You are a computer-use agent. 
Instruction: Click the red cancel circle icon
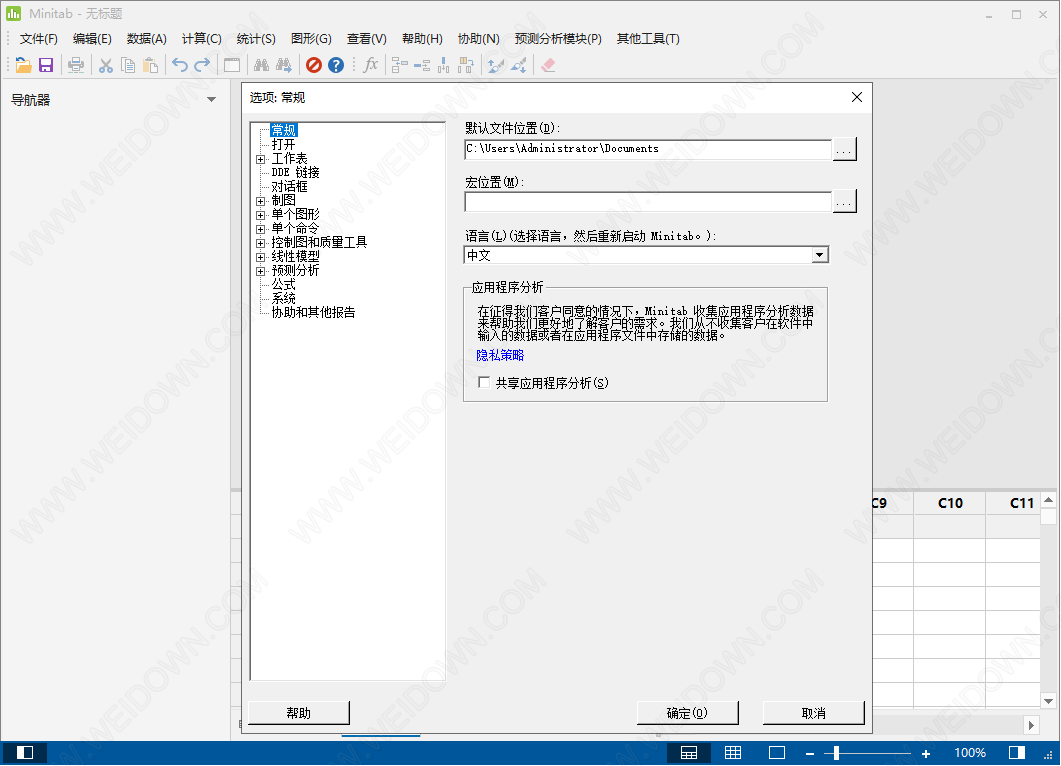pyautogui.click(x=313, y=65)
